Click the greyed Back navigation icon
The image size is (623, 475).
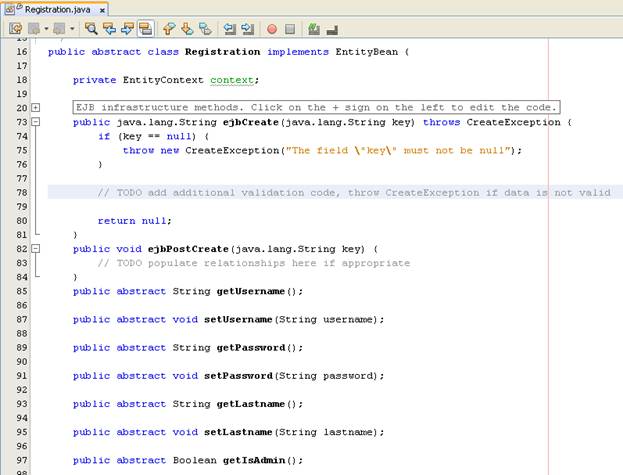(34, 29)
